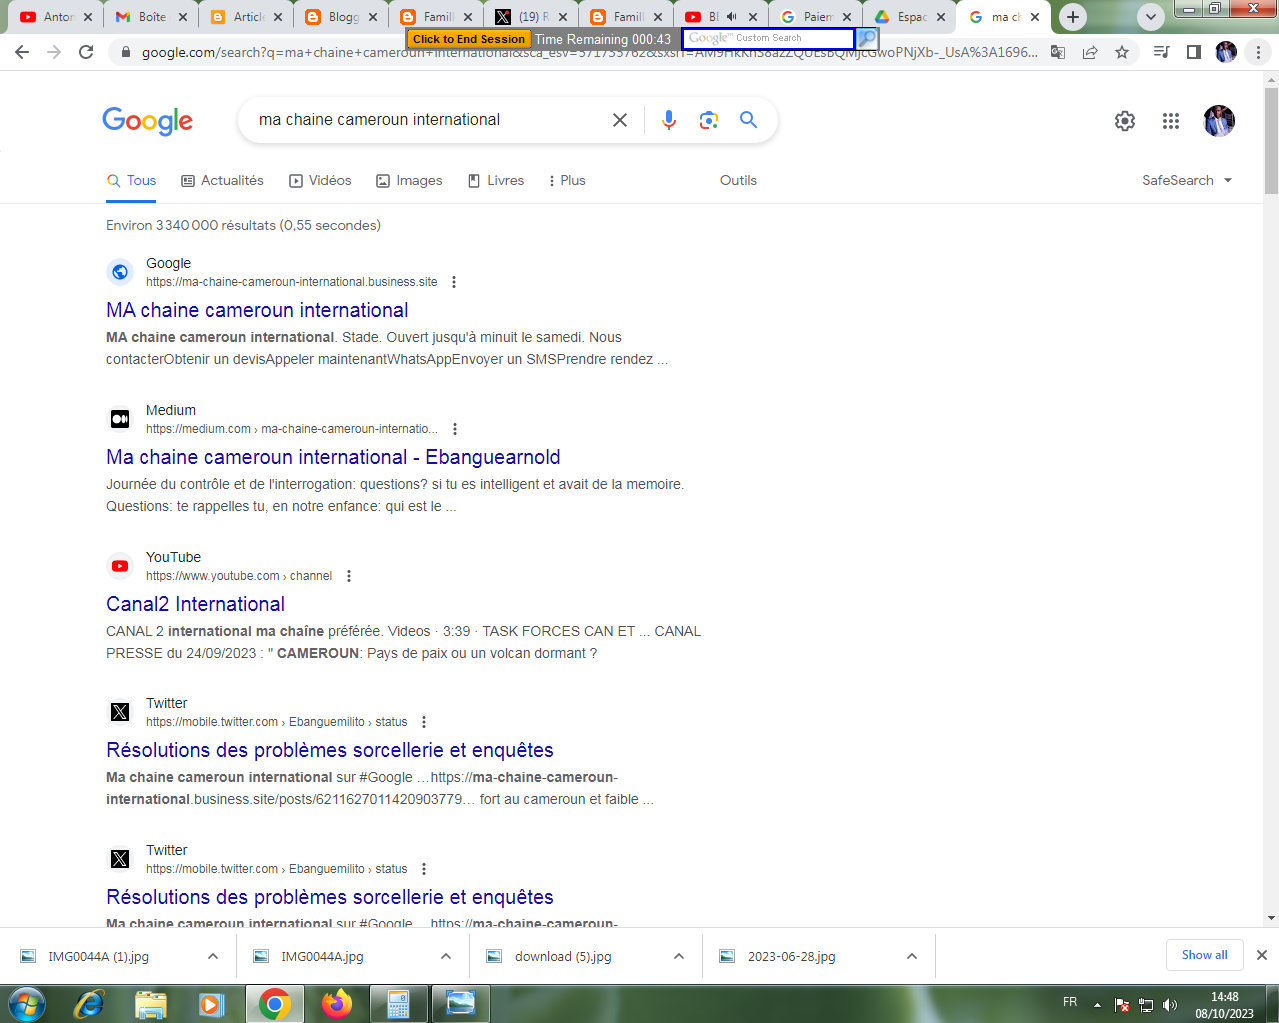This screenshot has height=1023, width=1279.
Task: Share this page icon in address bar
Action: click(x=1090, y=52)
